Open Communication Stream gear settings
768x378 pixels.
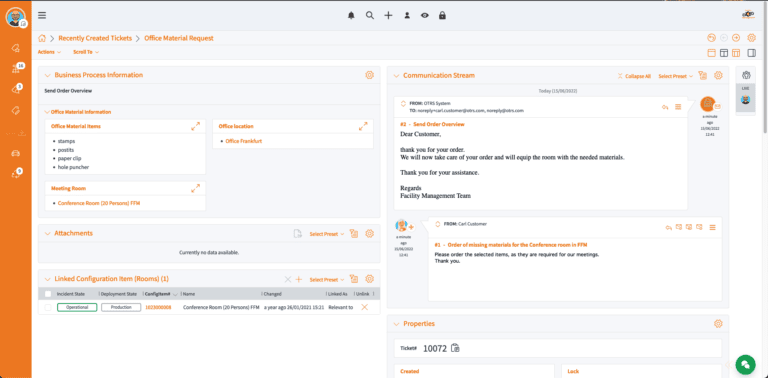click(719, 75)
